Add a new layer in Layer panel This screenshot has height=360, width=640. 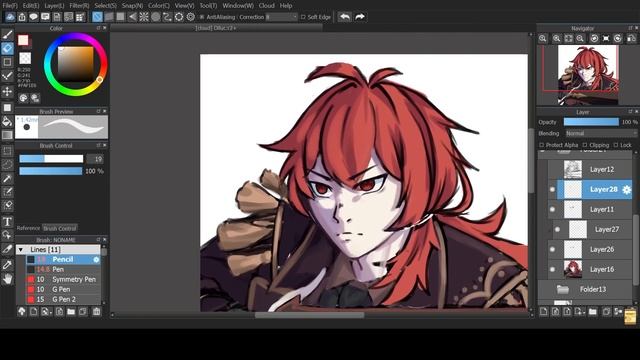544,312
